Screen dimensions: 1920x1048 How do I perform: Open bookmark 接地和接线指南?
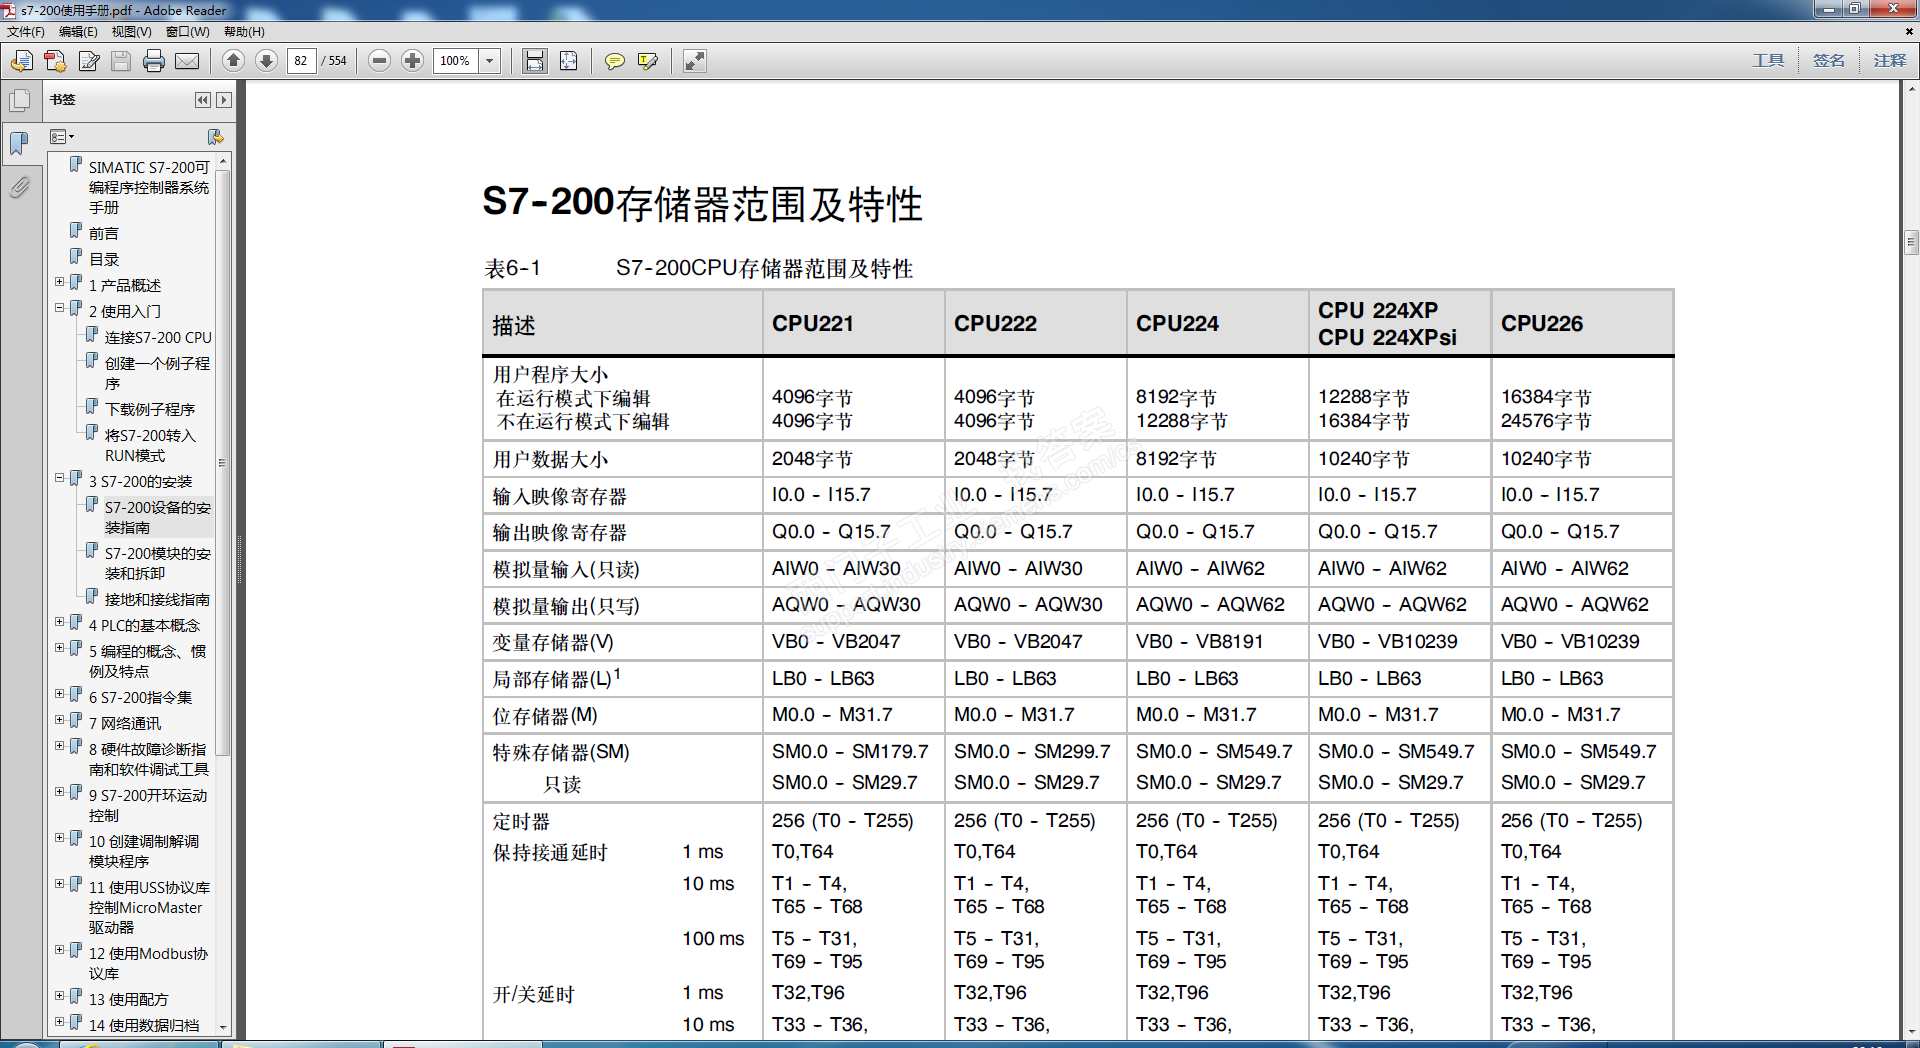(x=157, y=600)
